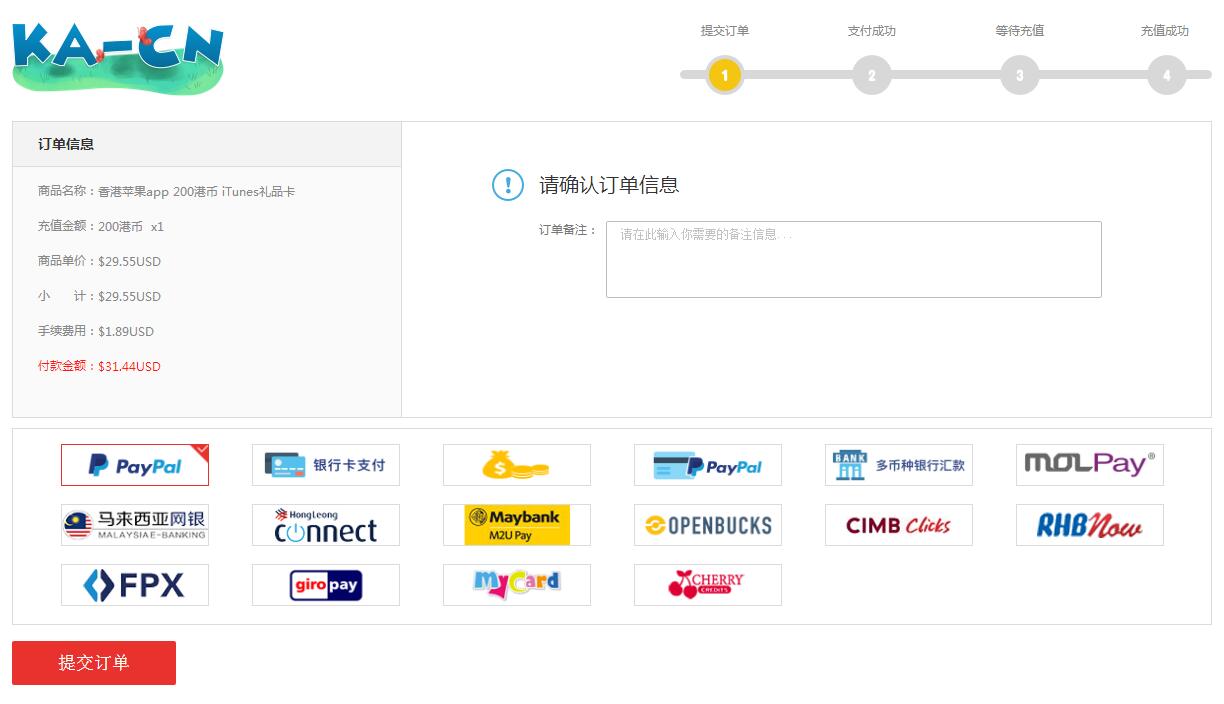Choose 银行卡支付 bank card payment
The image size is (1224, 704).
coord(326,465)
